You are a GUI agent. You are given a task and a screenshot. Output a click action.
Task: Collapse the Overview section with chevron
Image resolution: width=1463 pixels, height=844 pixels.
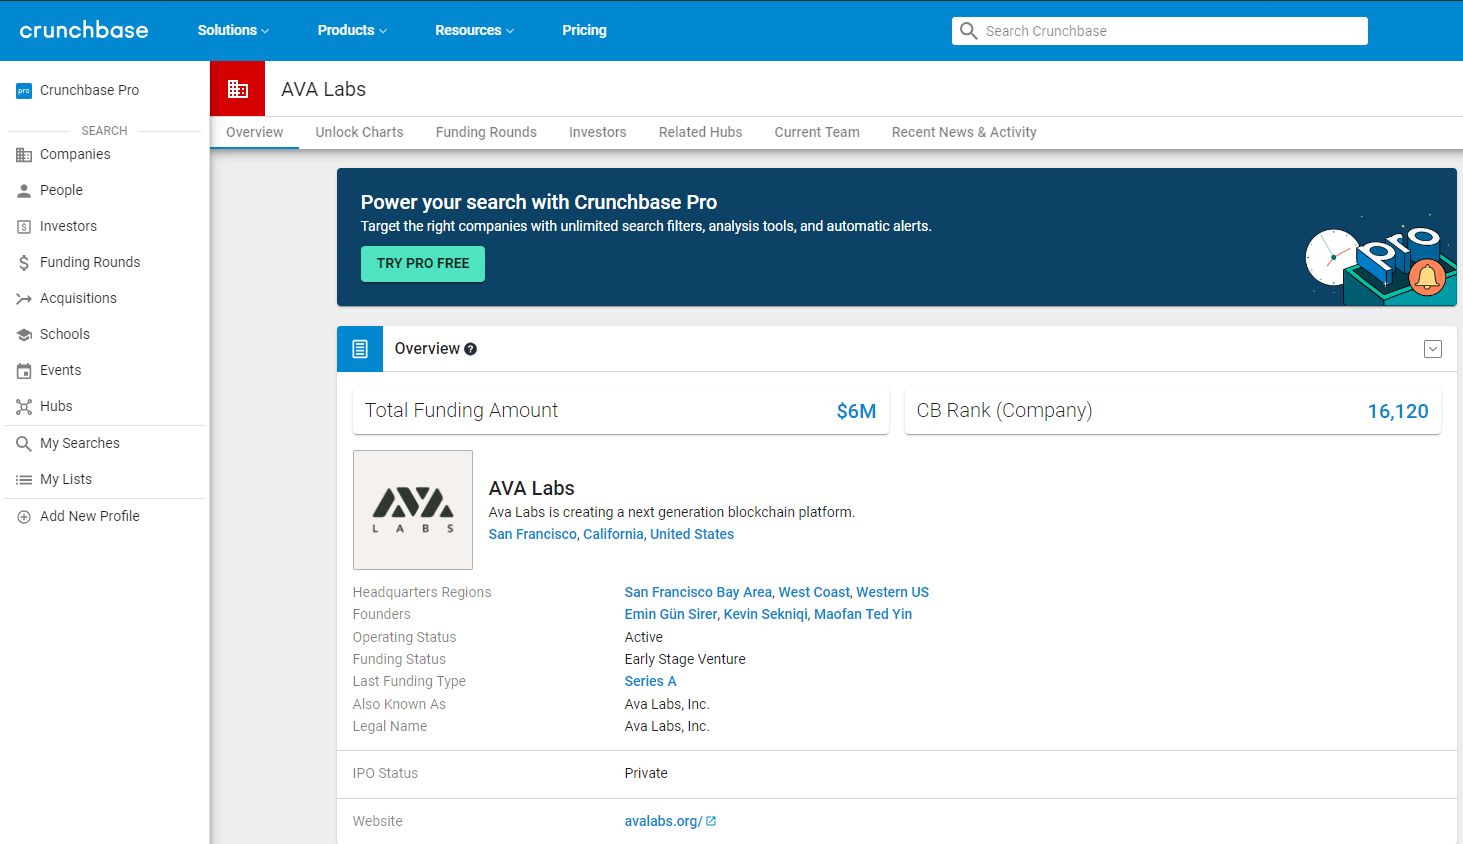coord(1433,349)
